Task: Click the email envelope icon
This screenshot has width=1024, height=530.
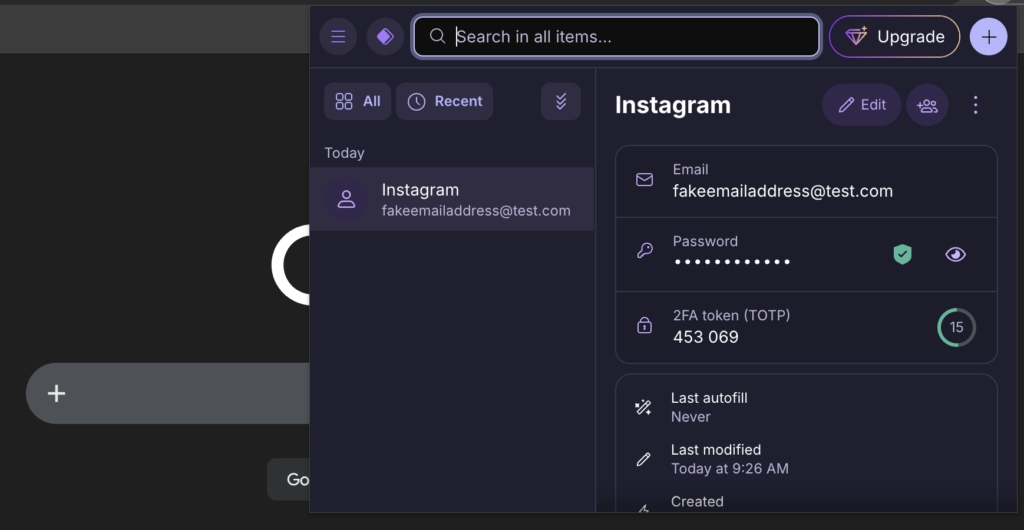Action: click(645, 179)
